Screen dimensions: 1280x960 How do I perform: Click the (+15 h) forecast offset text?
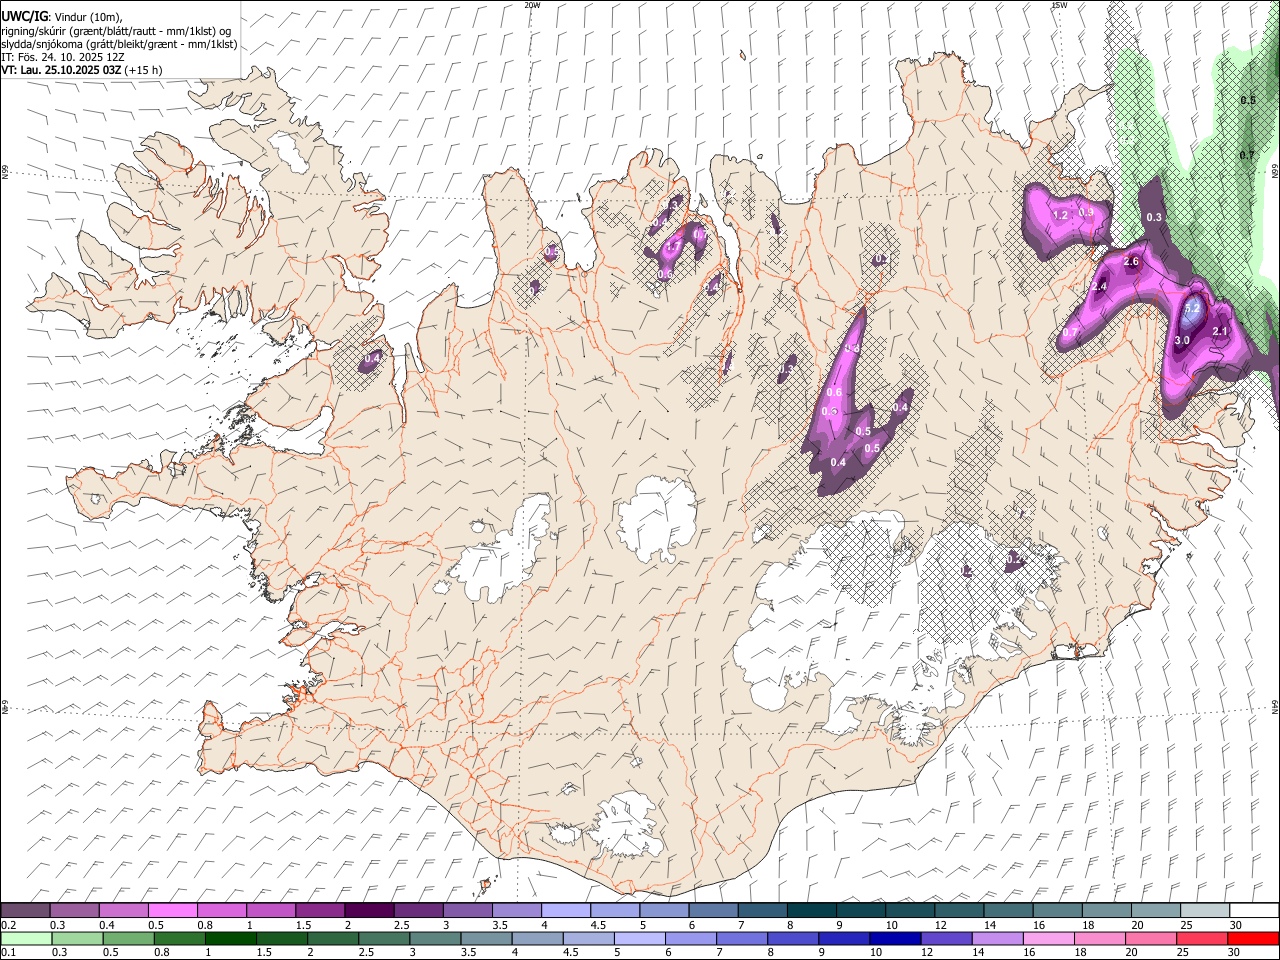144,70
